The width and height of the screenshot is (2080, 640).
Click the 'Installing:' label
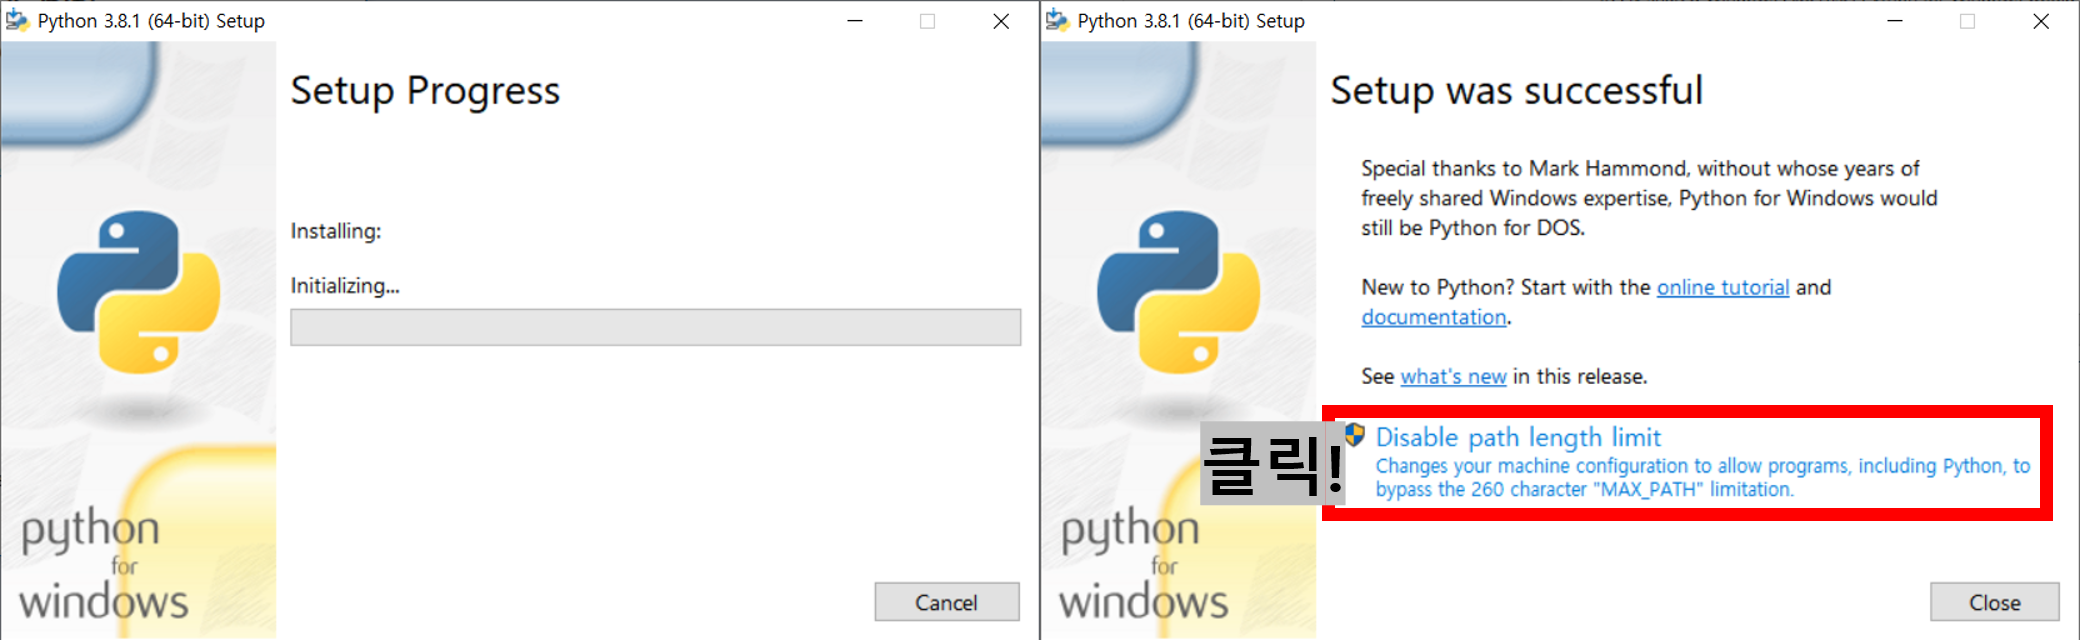[336, 231]
